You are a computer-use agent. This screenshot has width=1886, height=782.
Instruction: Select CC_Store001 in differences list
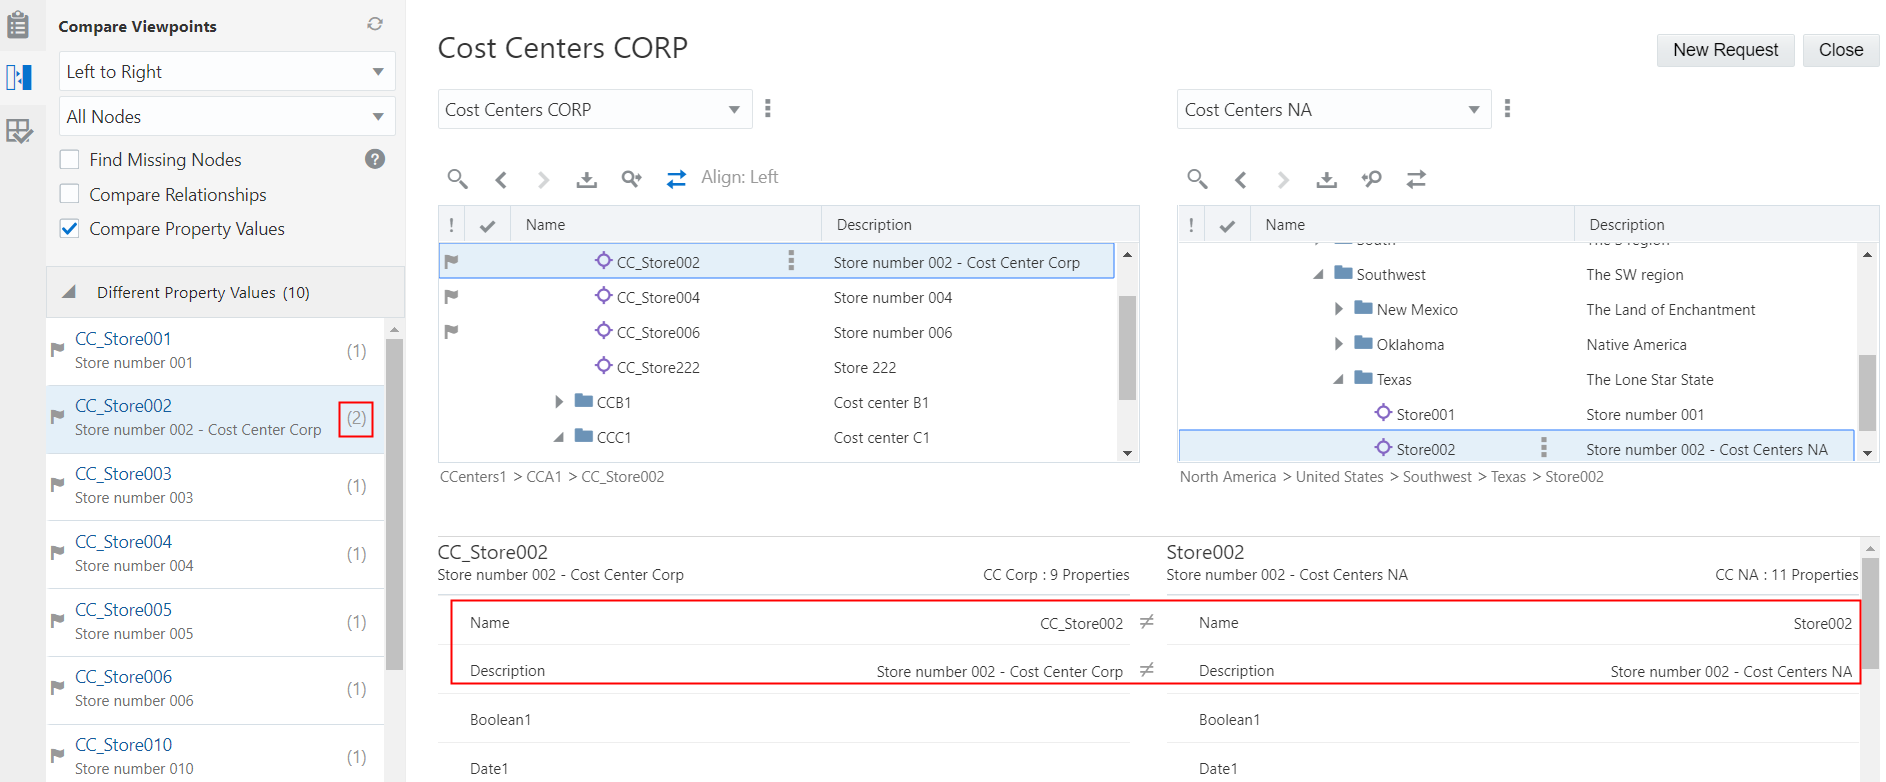tap(215, 351)
